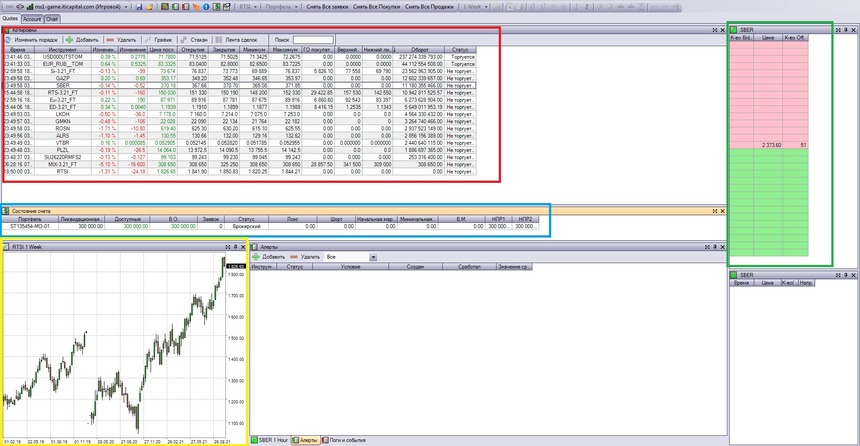Viewport: 860px width, 446px height.
Task: Select the VTBR quote row
Action: (x=240, y=143)
